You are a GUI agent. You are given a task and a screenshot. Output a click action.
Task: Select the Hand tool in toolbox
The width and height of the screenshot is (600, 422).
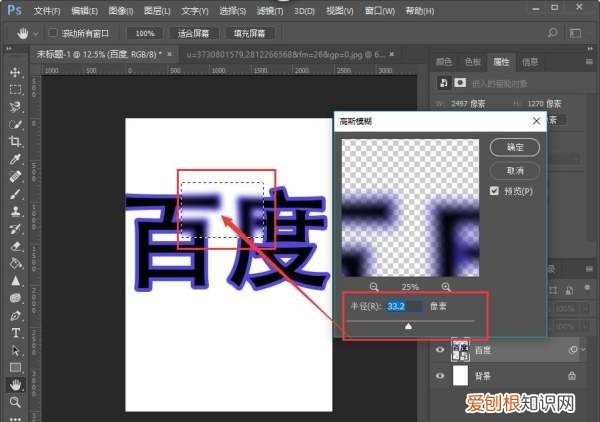(x=15, y=385)
